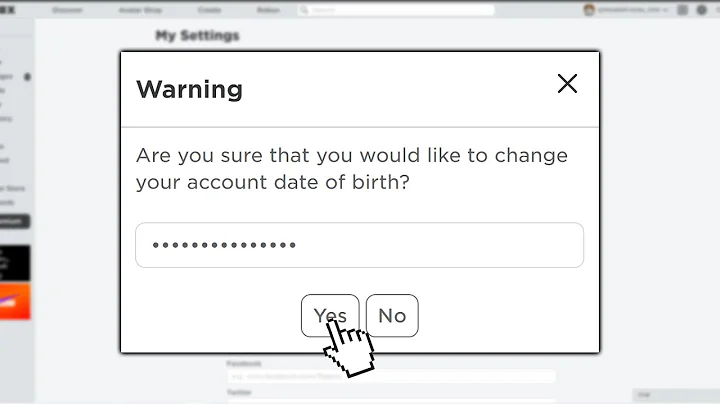Open the black ad thumbnail in the sidebar

[x=15, y=262]
